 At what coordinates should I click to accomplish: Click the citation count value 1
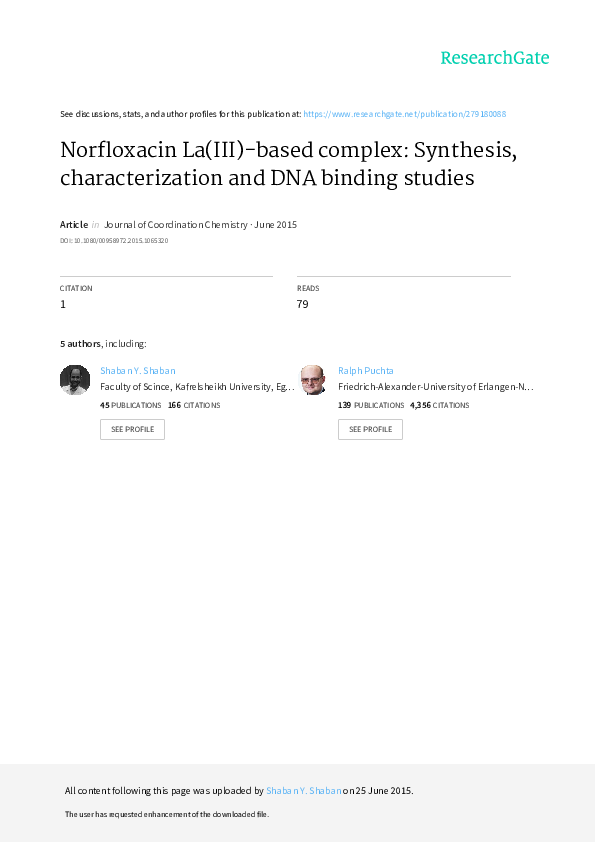[x=63, y=304]
